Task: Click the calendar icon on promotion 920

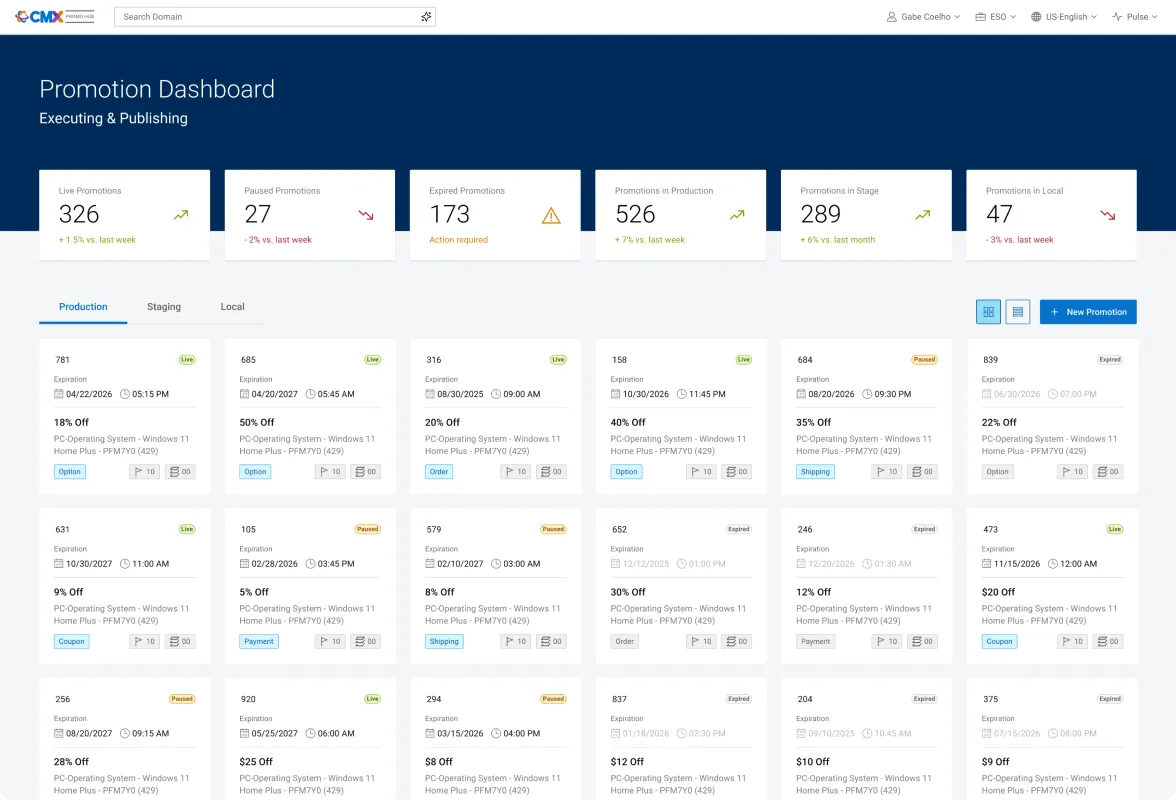Action: point(244,733)
